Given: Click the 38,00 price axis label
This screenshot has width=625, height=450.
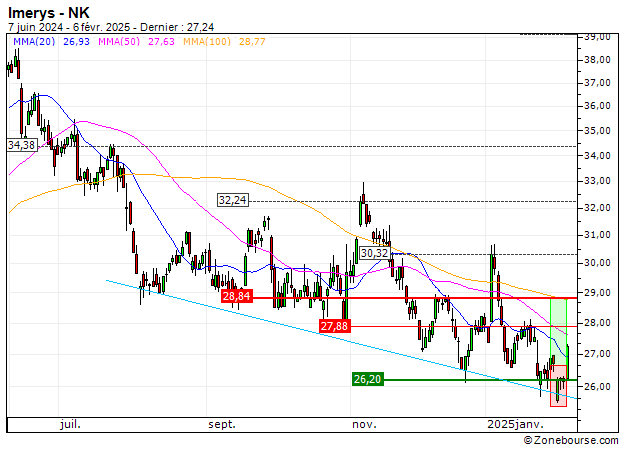Looking at the screenshot, I should pos(597,60).
